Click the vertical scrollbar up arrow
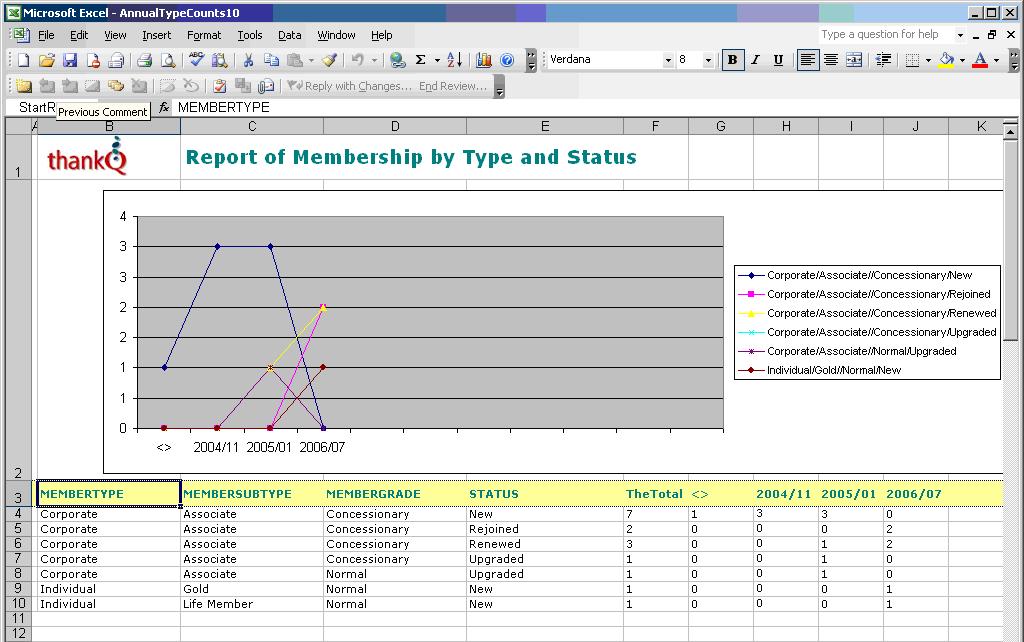Screen dimensions: 1024x642 coord(1010,133)
